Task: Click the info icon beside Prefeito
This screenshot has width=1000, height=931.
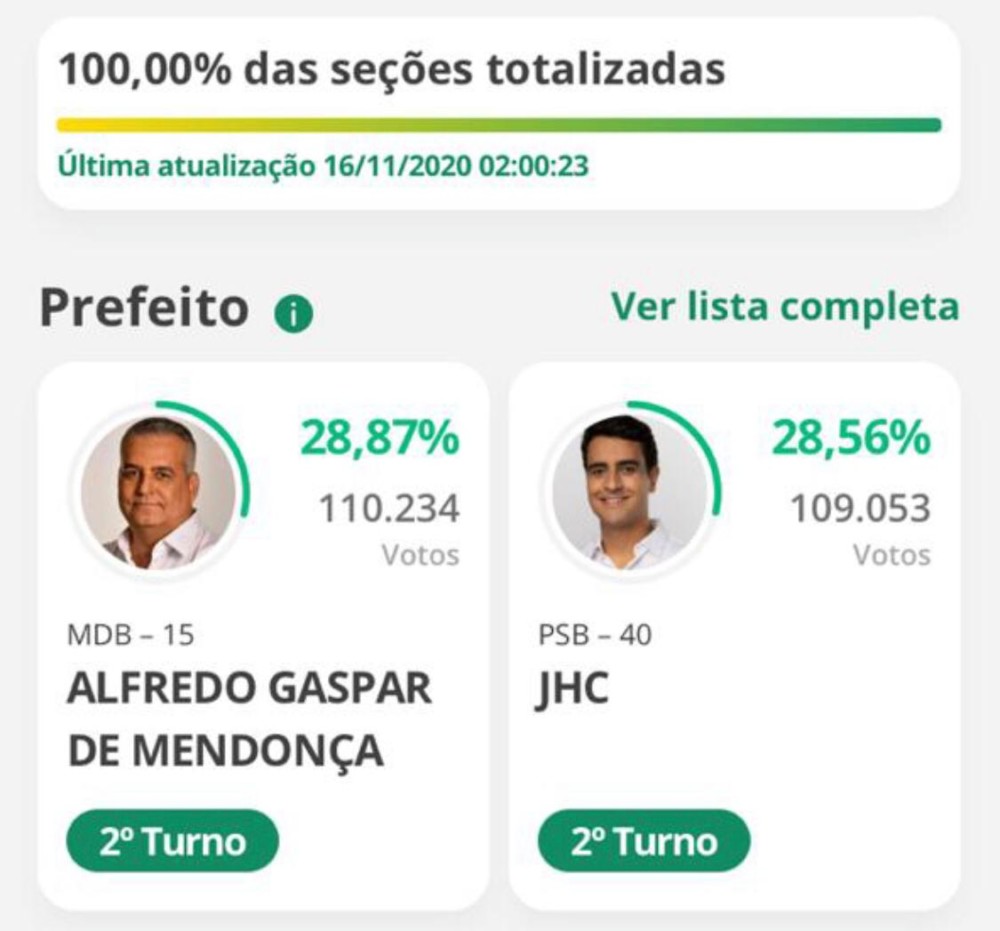Action: click(293, 313)
